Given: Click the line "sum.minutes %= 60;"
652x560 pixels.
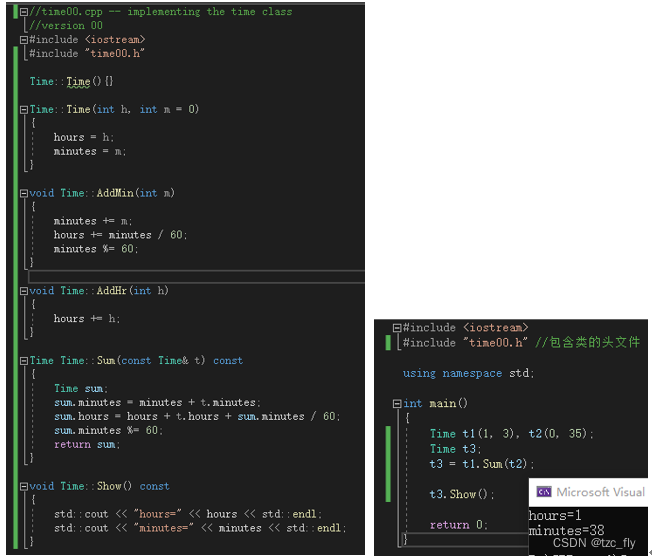Looking at the screenshot, I should point(108,430).
